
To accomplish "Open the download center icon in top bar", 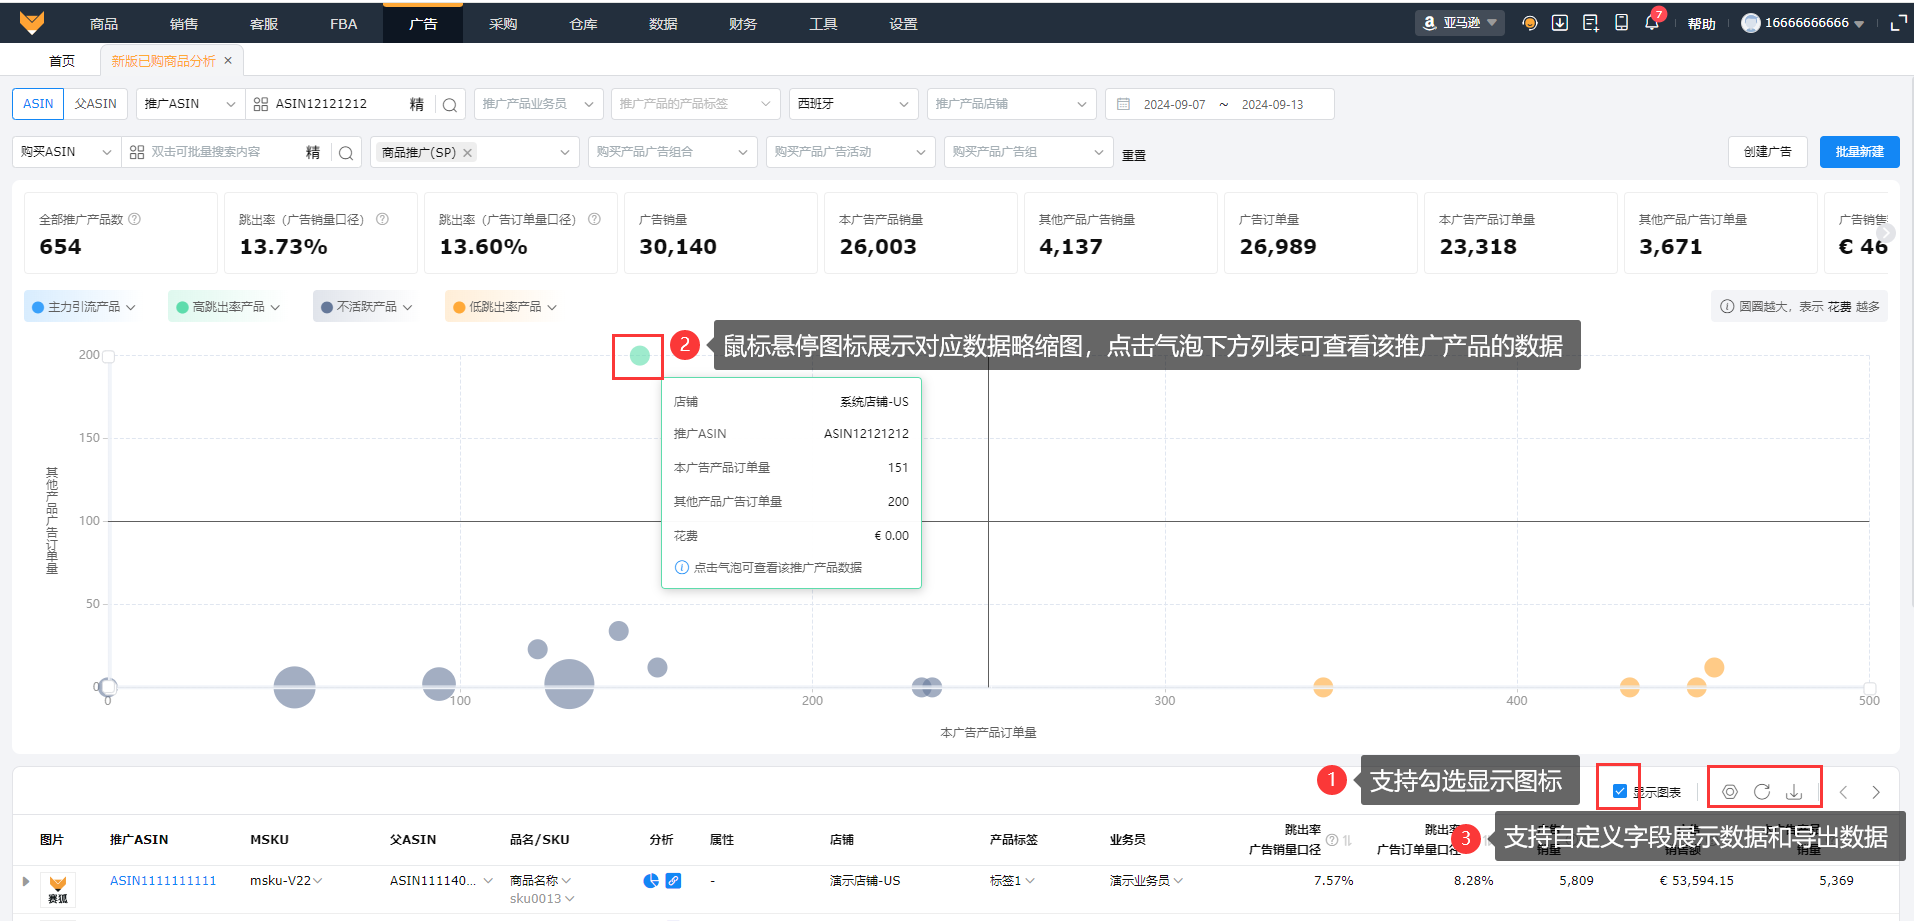I will (x=1559, y=23).
